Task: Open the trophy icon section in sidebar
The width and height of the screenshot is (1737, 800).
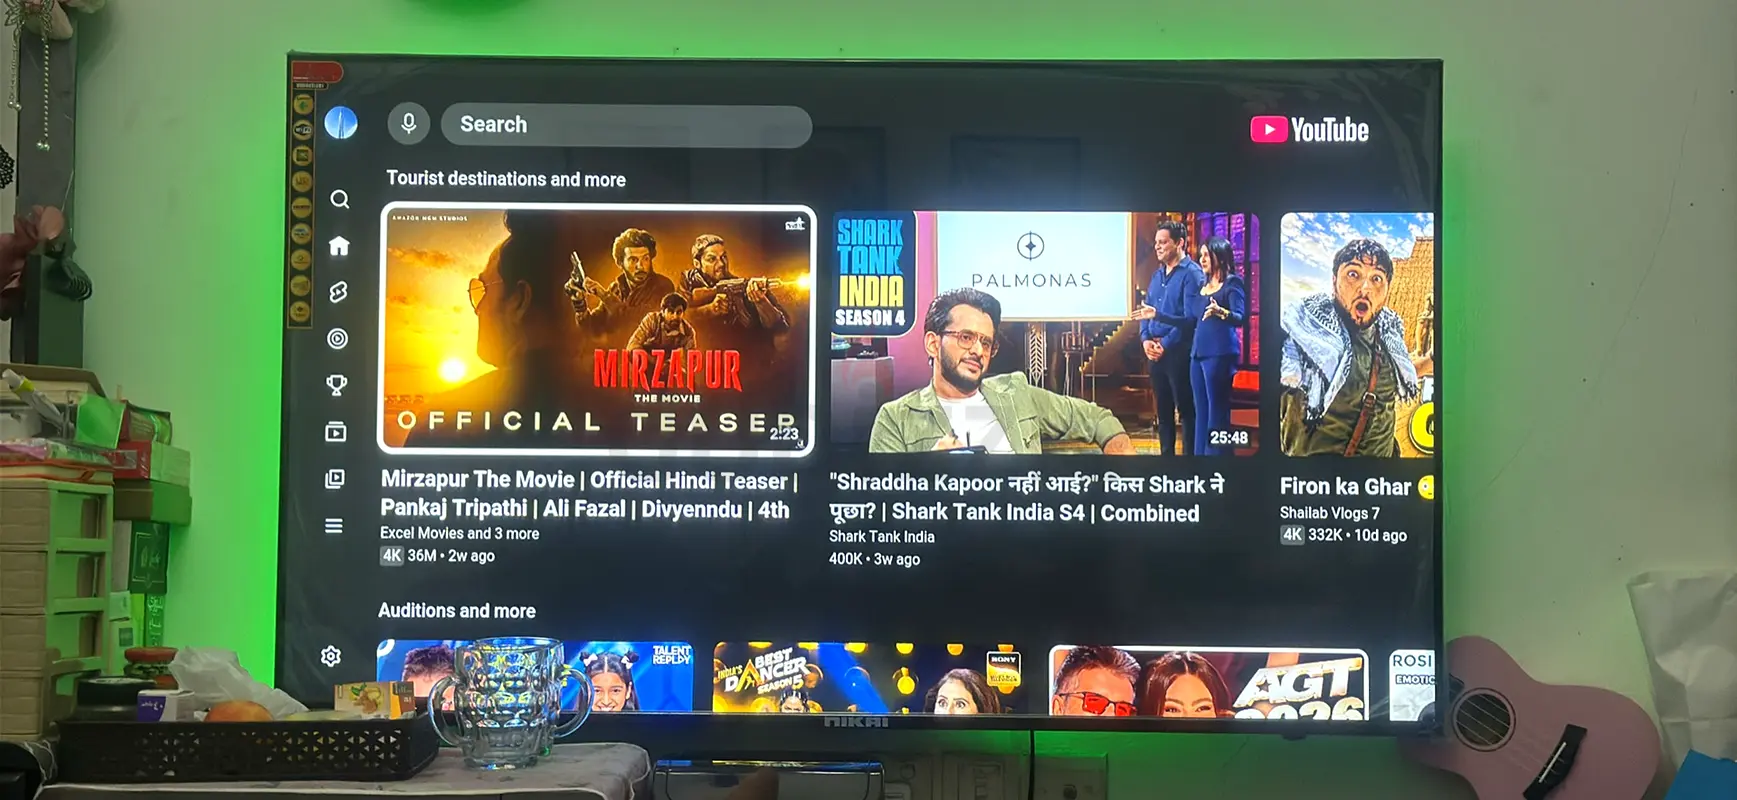Action: (x=337, y=385)
